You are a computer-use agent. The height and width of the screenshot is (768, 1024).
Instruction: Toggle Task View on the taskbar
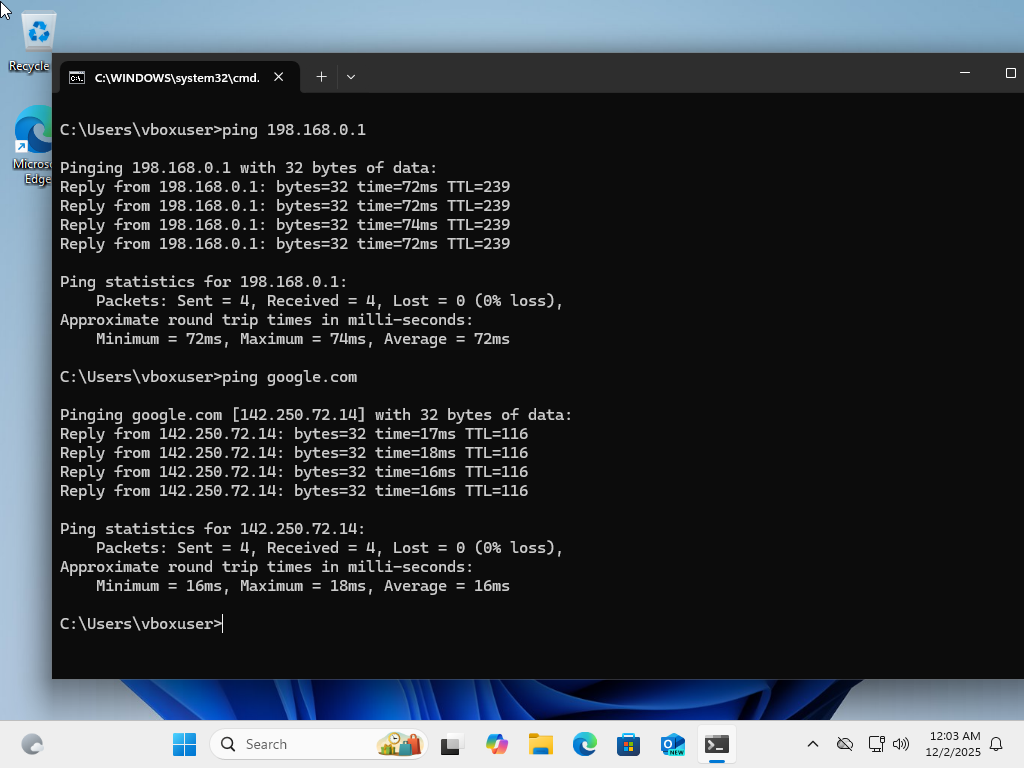click(x=451, y=744)
